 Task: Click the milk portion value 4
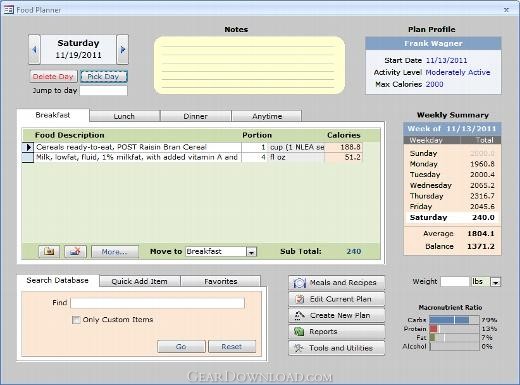tap(254, 157)
